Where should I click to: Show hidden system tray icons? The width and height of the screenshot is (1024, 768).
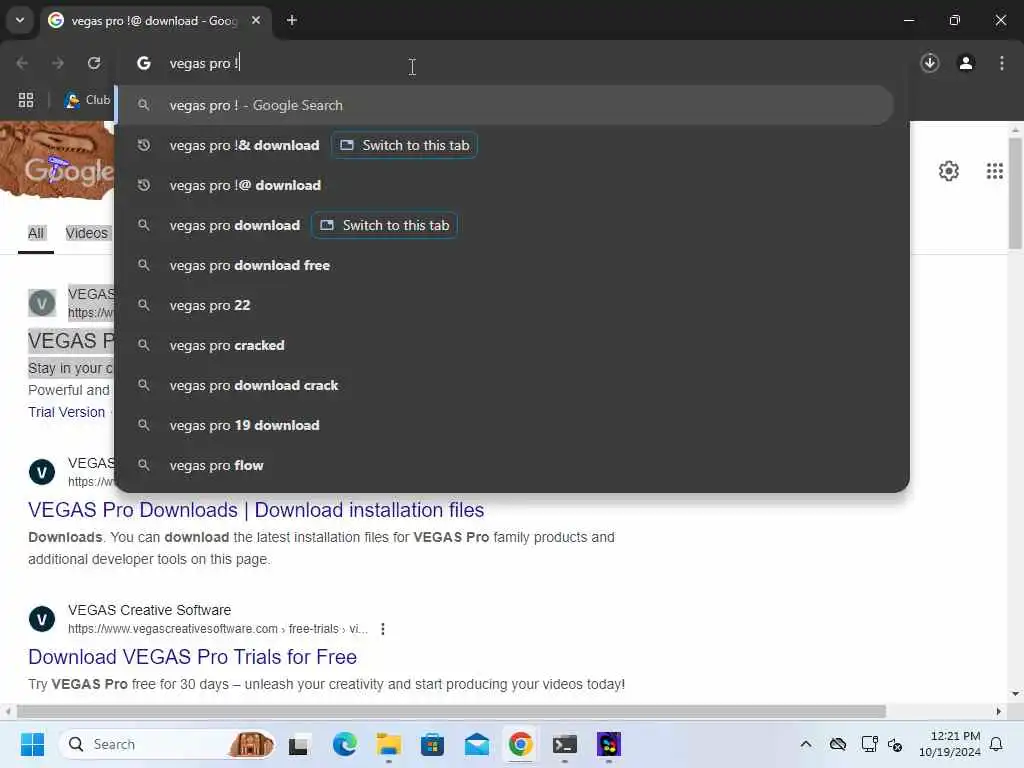[x=807, y=744]
